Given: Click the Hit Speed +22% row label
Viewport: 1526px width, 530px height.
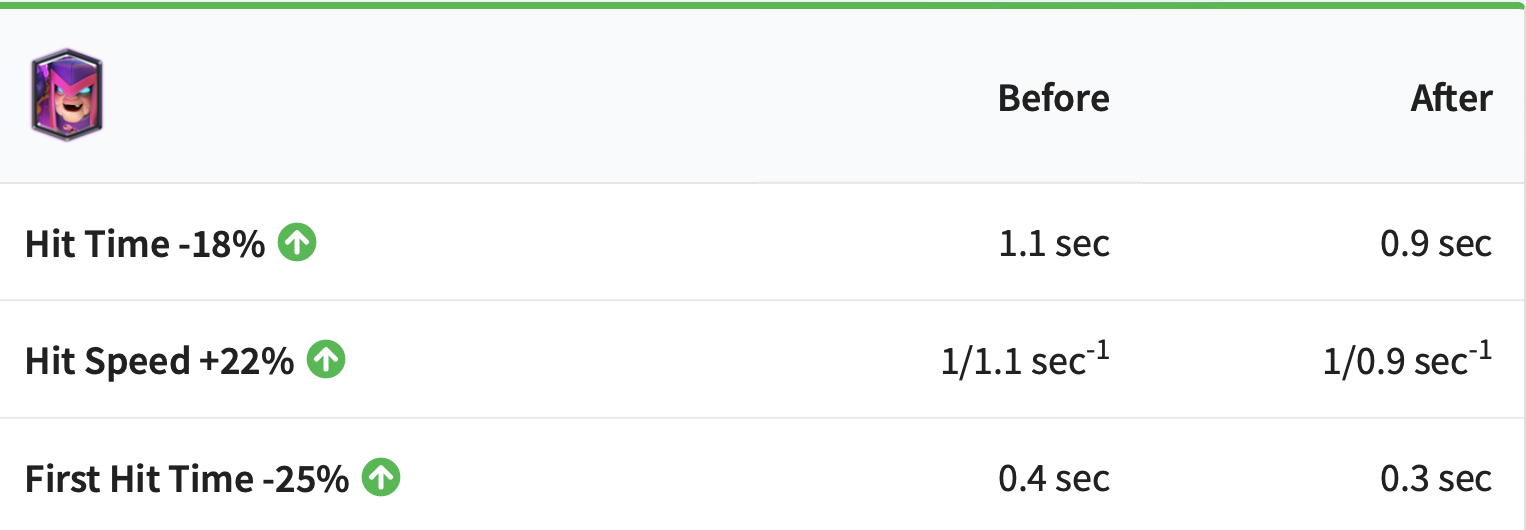Looking at the screenshot, I should click(159, 361).
